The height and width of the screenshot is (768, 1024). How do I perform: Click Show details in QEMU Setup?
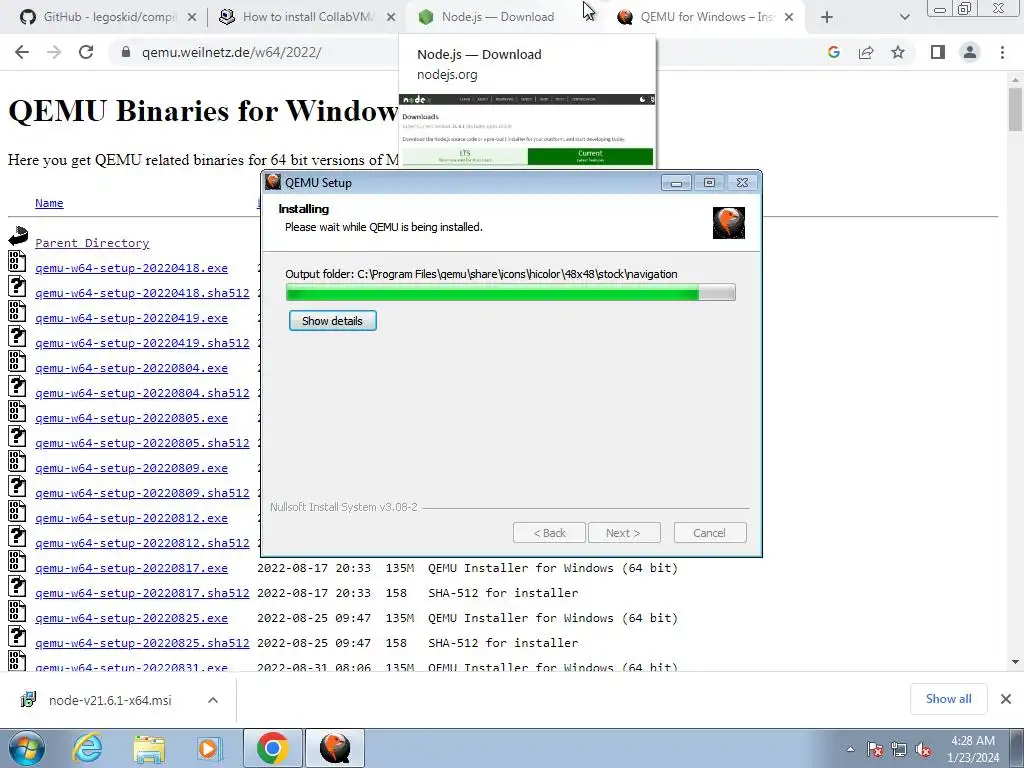[332, 321]
